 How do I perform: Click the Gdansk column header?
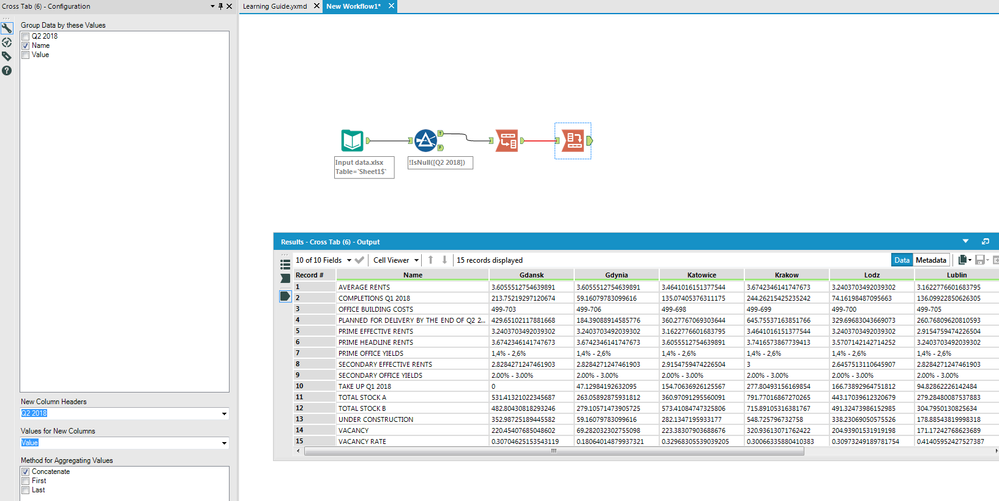point(531,275)
